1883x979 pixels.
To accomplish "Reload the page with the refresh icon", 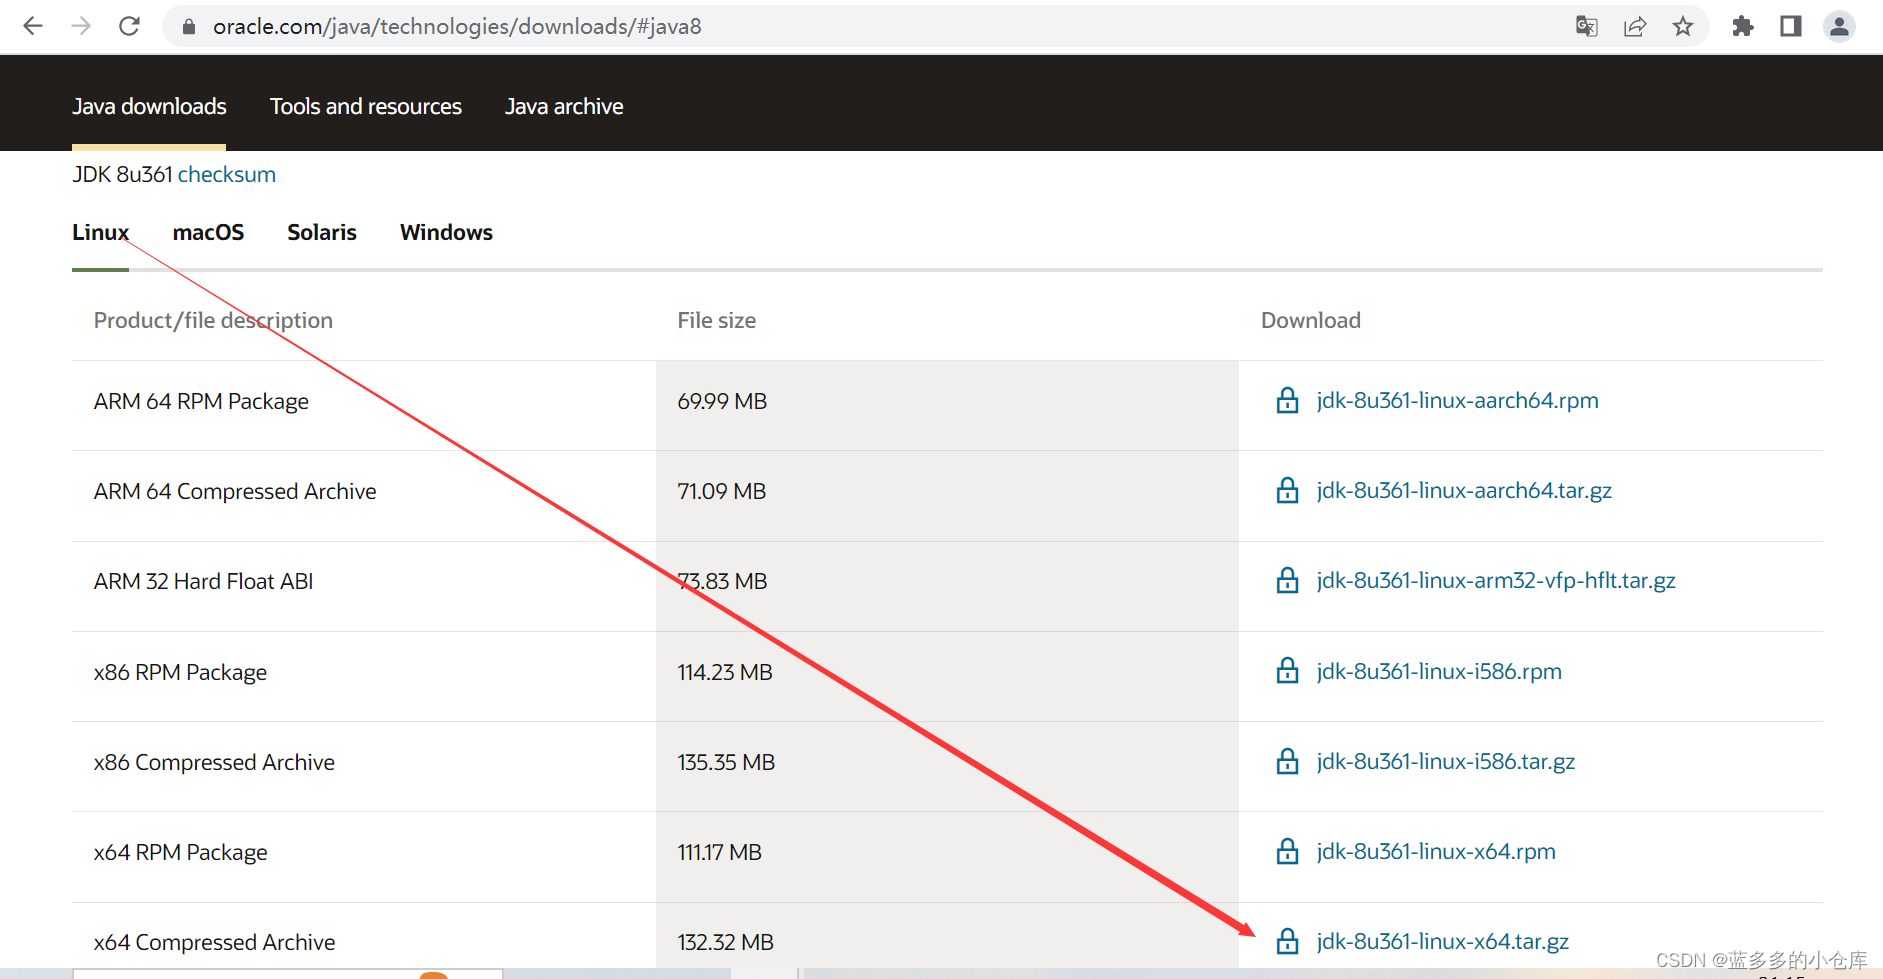I will point(129,26).
